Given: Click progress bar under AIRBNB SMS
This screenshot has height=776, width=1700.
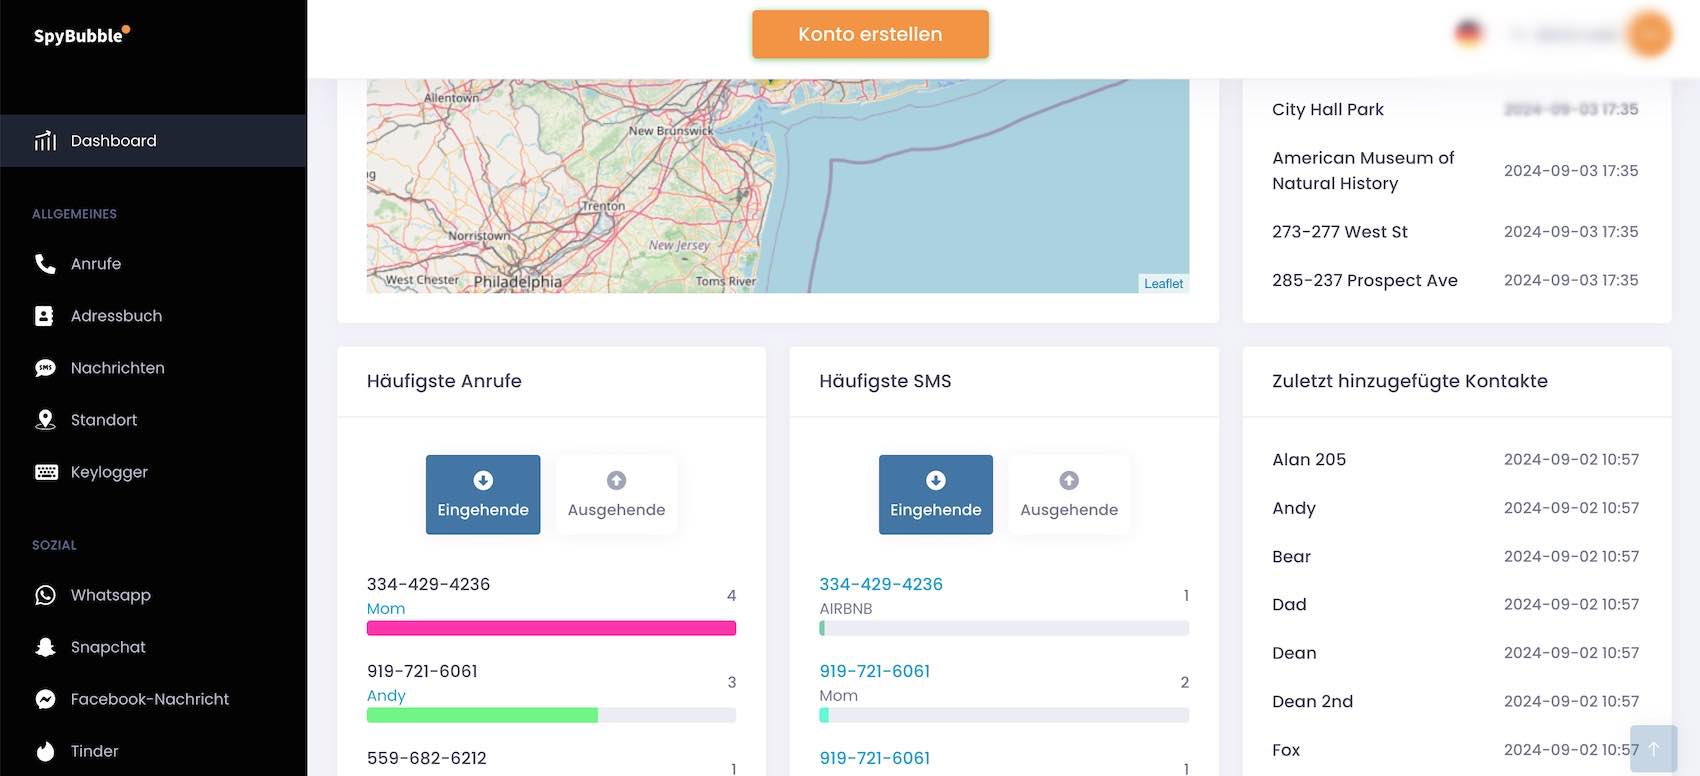Looking at the screenshot, I should (1004, 628).
